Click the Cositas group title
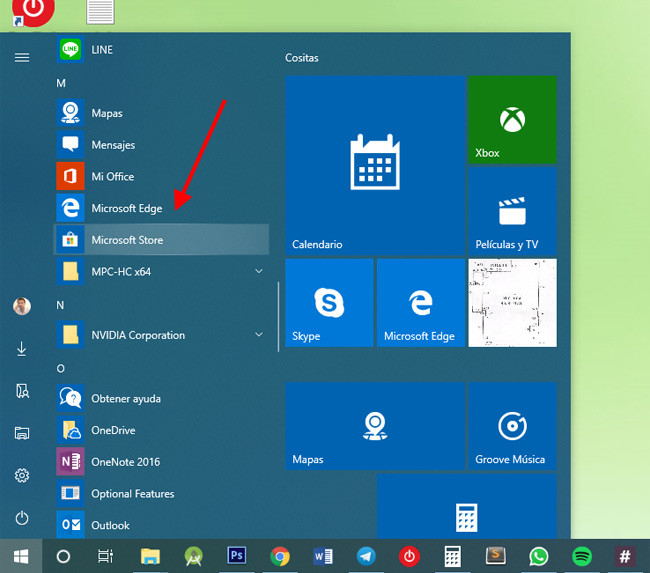This screenshot has width=650, height=573. [302, 58]
